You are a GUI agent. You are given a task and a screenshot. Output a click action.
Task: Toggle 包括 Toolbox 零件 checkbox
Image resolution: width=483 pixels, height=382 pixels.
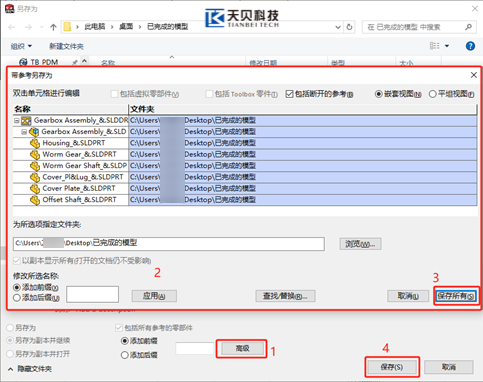209,94
